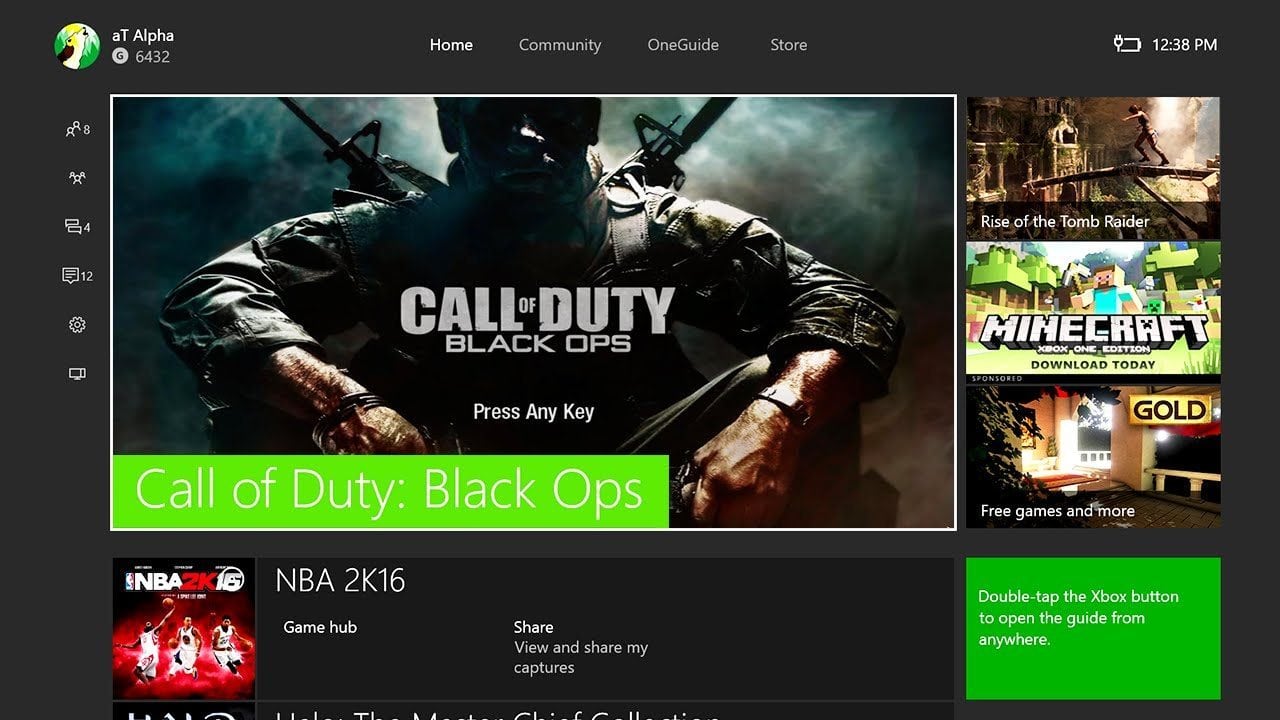Click the Gamerscore G icon

[x=120, y=57]
